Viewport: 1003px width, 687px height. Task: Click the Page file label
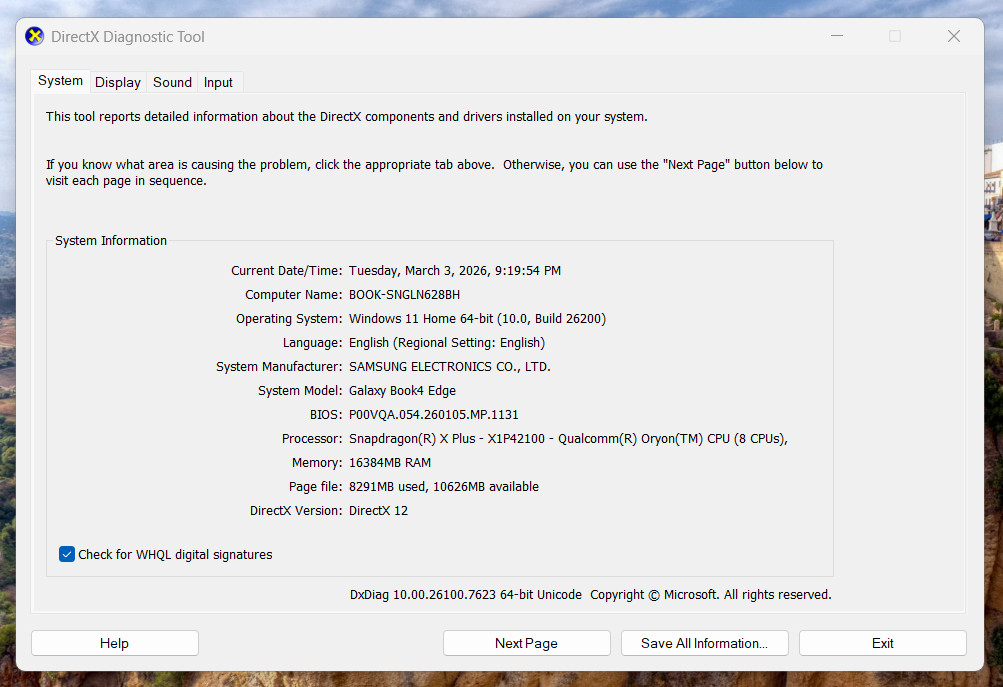click(315, 487)
